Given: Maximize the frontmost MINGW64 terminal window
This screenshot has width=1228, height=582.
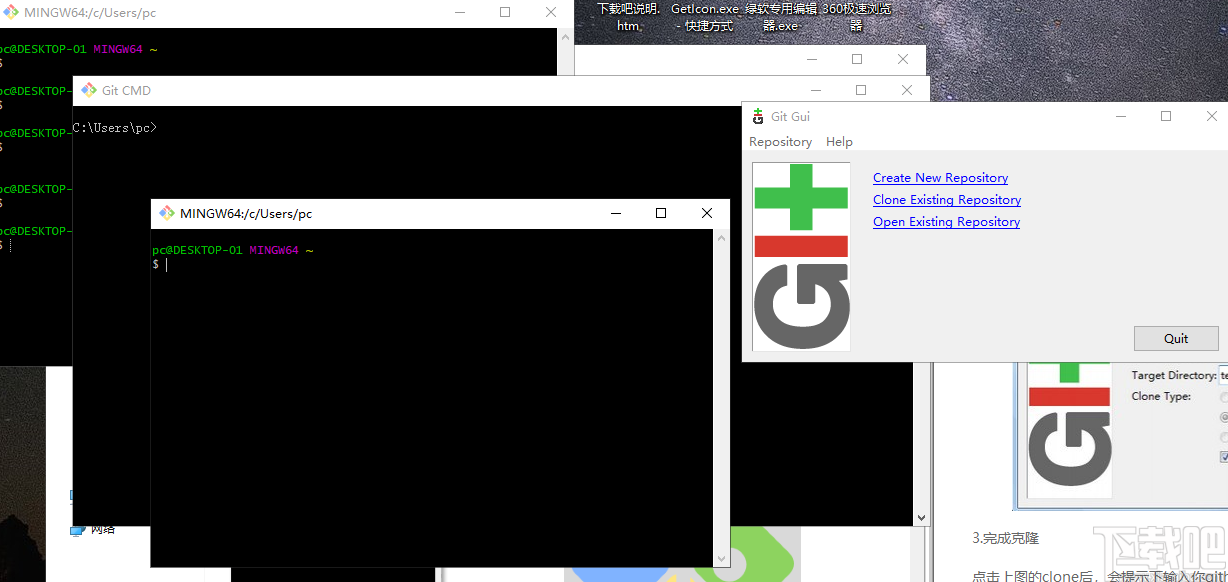Looking at the screenshot, I should [x=660, y=213].
